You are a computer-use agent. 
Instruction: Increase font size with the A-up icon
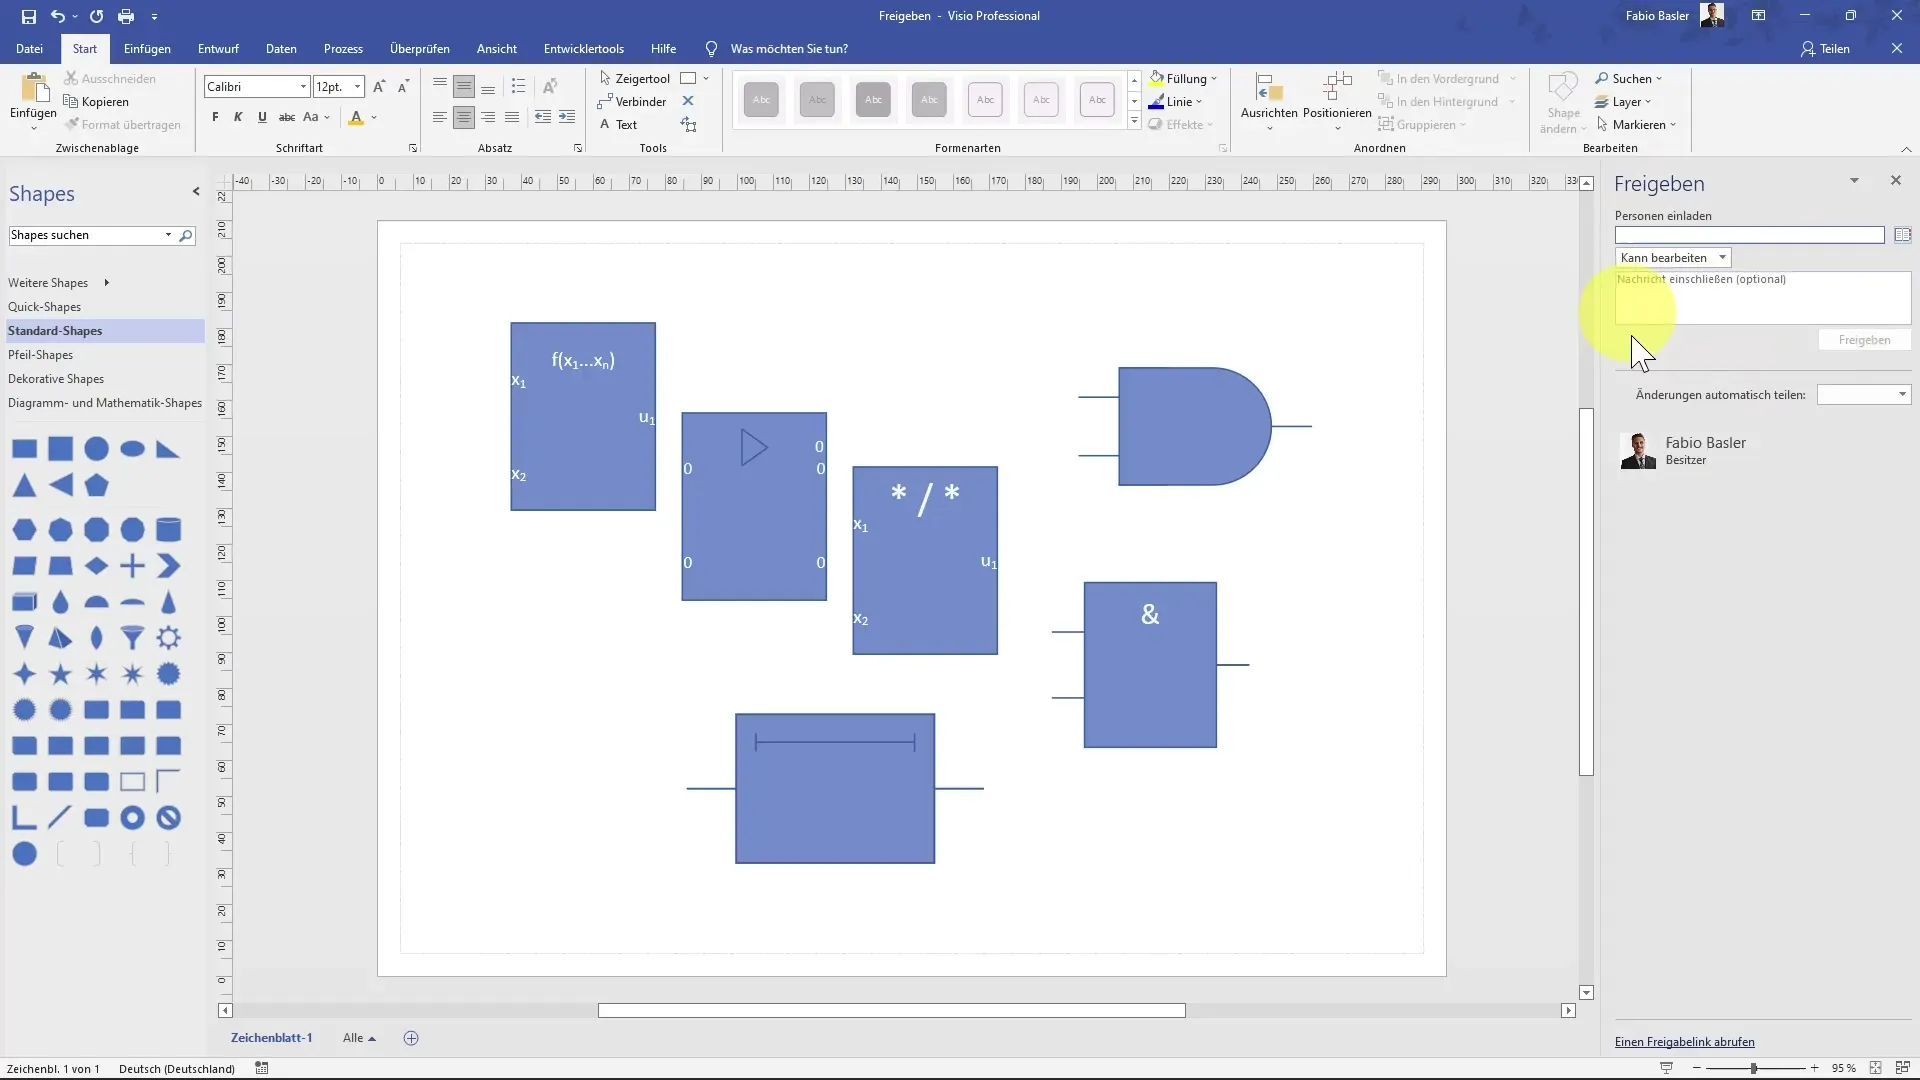click(379, 87)
